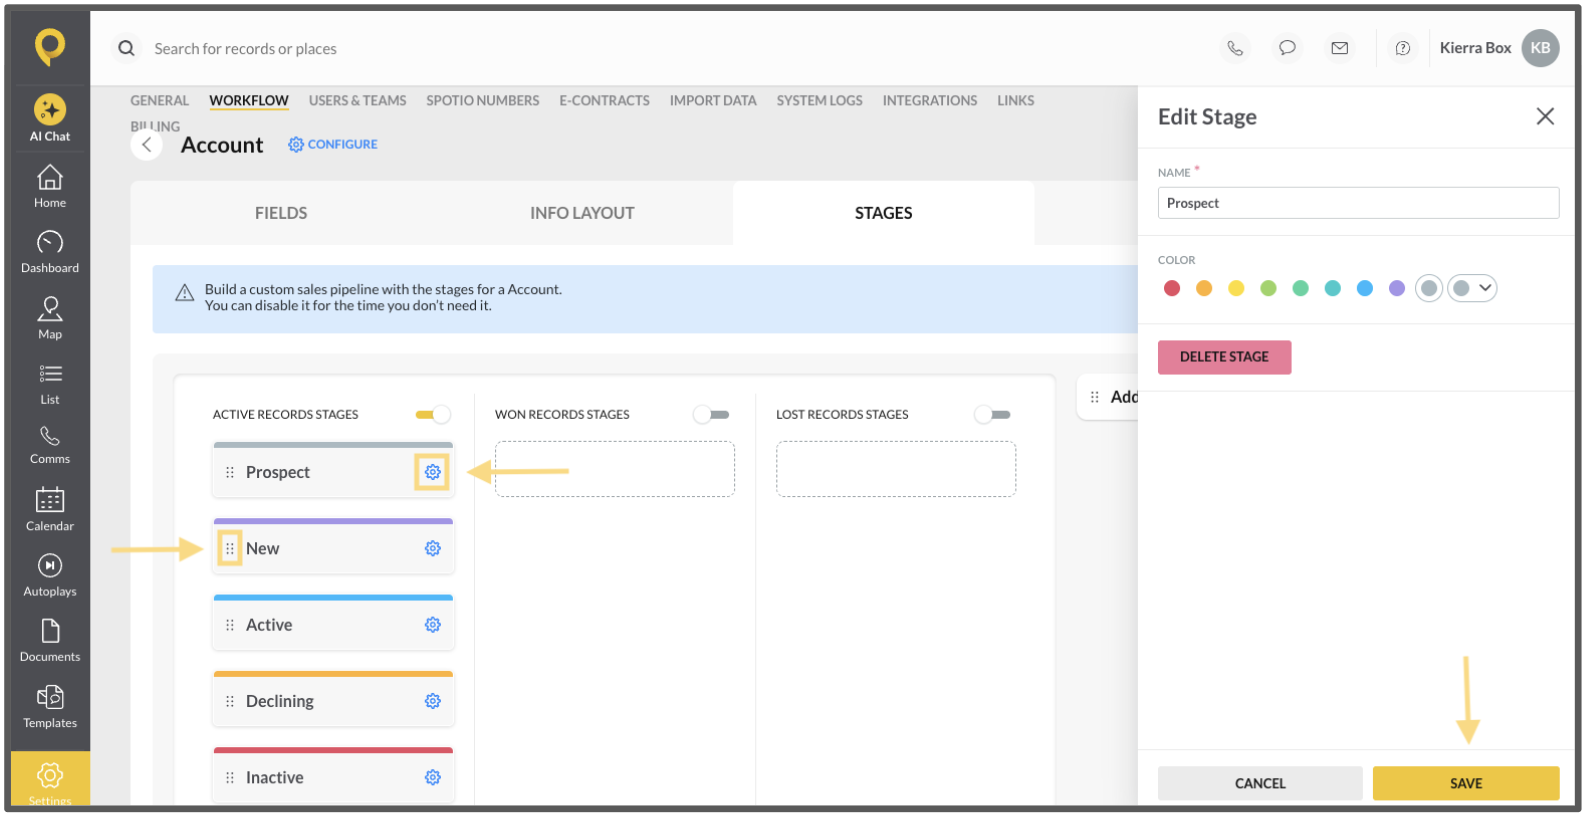Open Settings gear in sidebar
Image resolution: width=1588 pixels, height=822 pixels.
pyautogui.click(x=50, y=779)
